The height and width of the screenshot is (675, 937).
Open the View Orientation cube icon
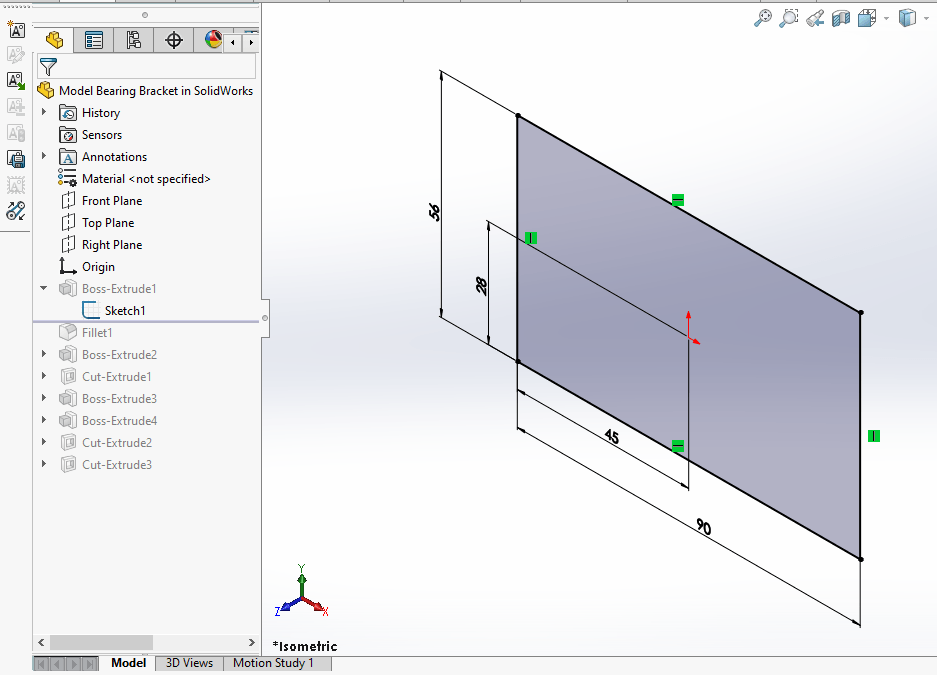pyautogui.click(x=866, y=18)
